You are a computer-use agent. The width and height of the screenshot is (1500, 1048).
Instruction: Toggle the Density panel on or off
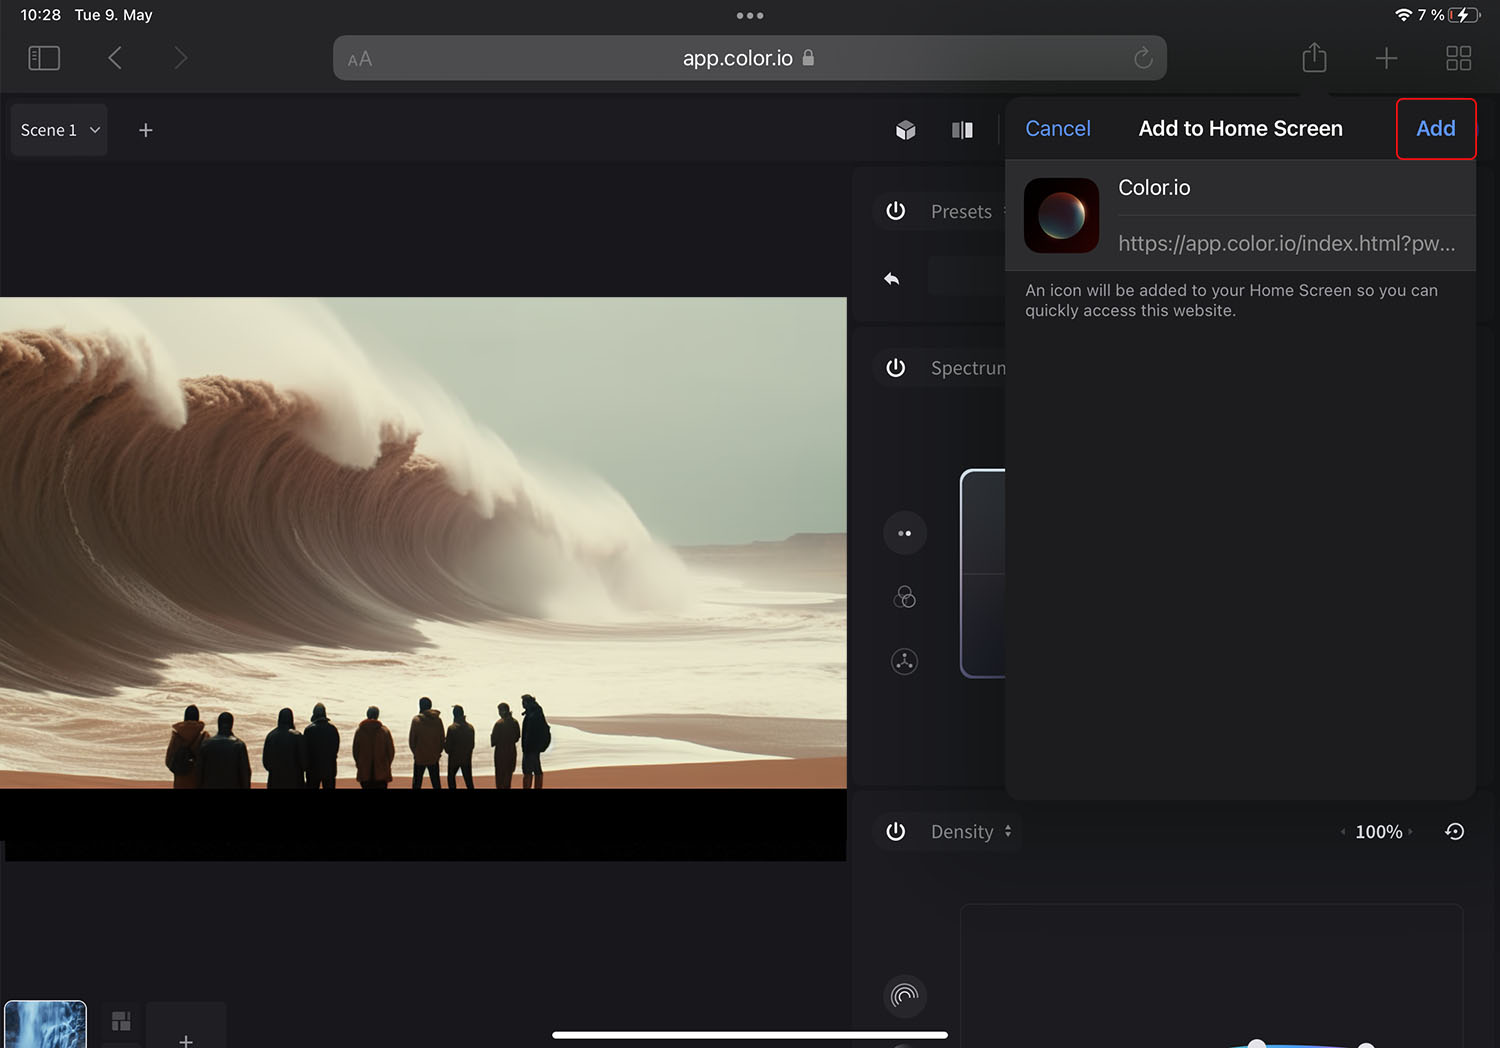tap(895, 831)
